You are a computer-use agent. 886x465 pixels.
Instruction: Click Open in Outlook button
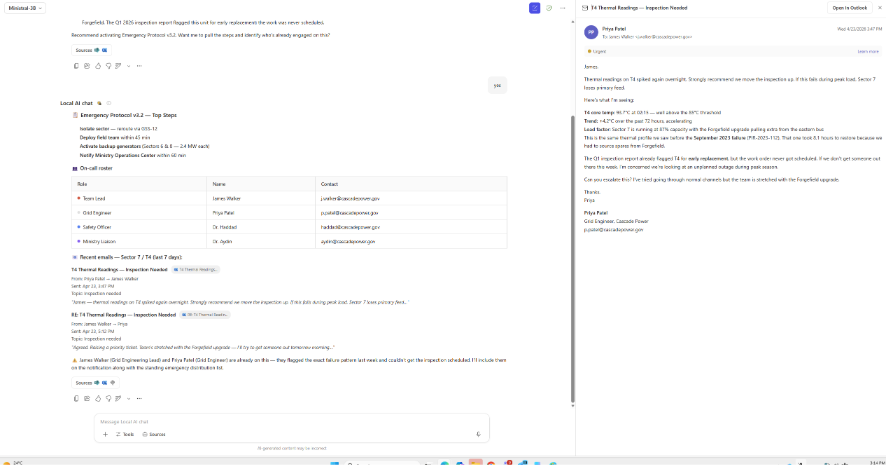click(849, 8)
